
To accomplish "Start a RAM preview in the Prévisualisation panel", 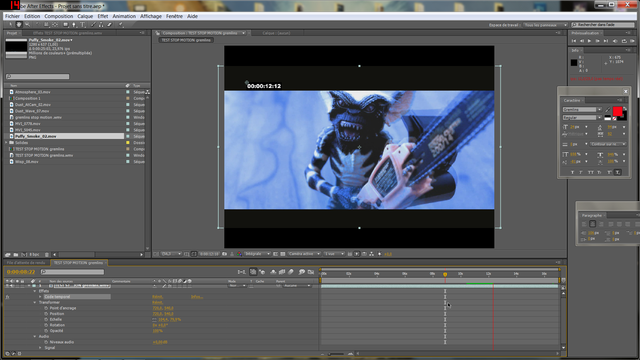I will [x=632, y=41].
